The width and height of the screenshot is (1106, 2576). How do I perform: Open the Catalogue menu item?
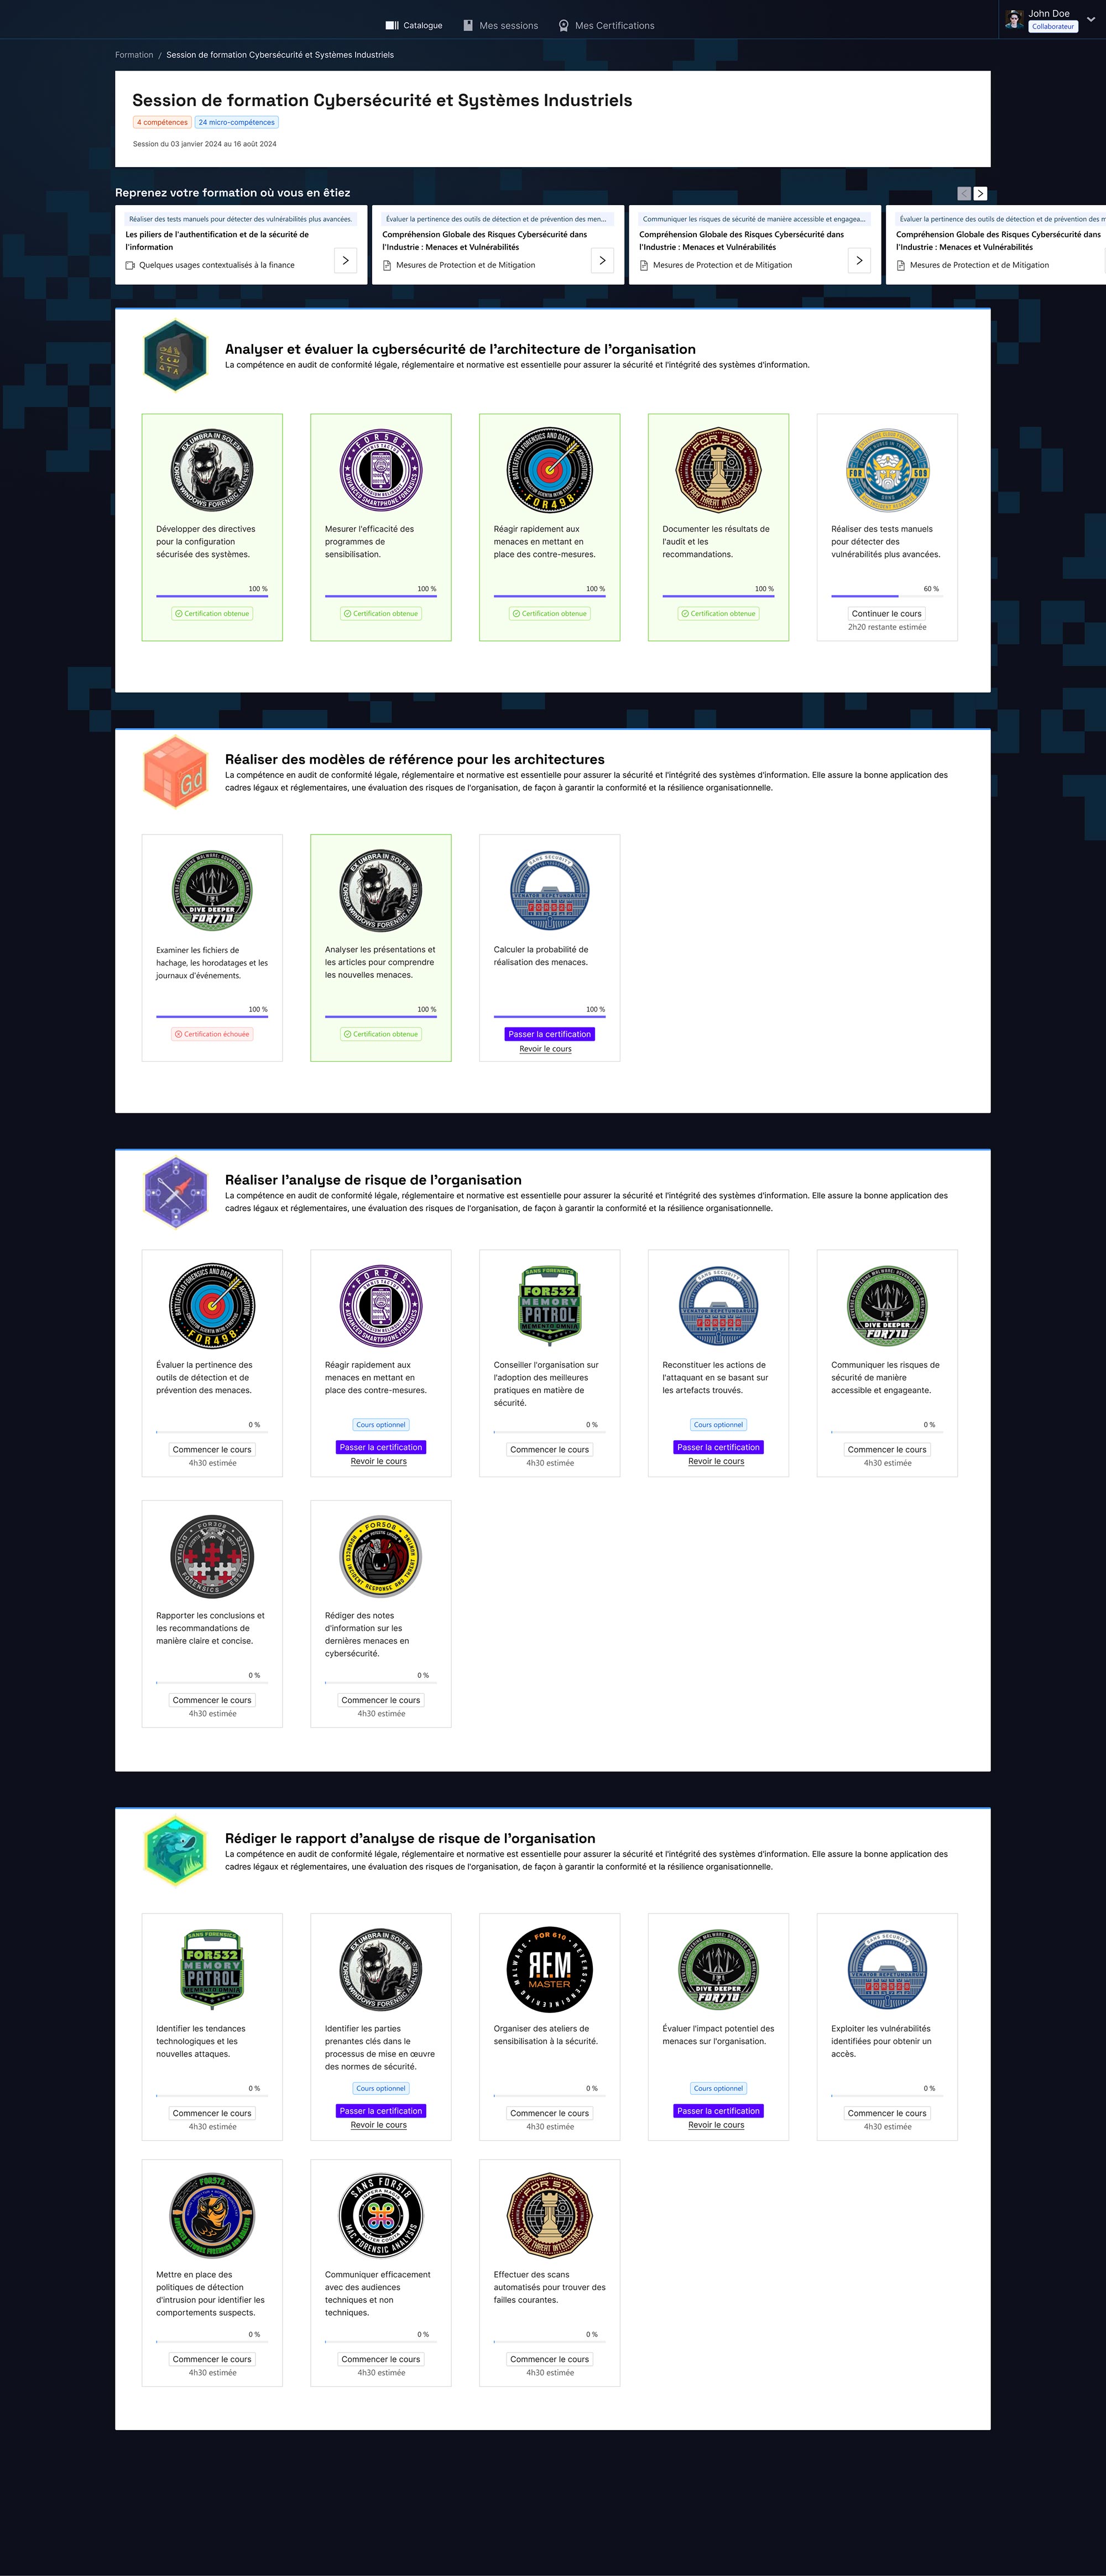pyautogui.click(x=414, y=26)
